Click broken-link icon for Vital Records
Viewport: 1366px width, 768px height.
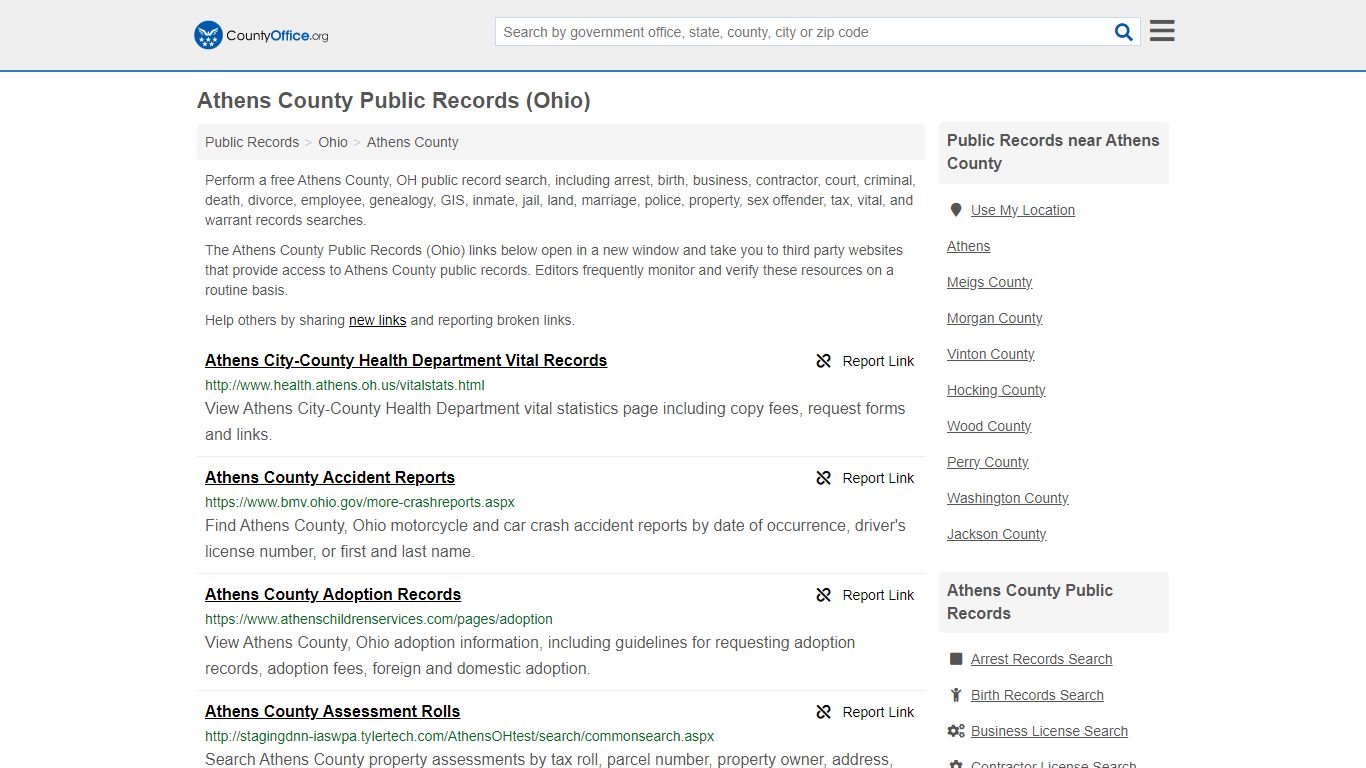click(x=824, y=361)
